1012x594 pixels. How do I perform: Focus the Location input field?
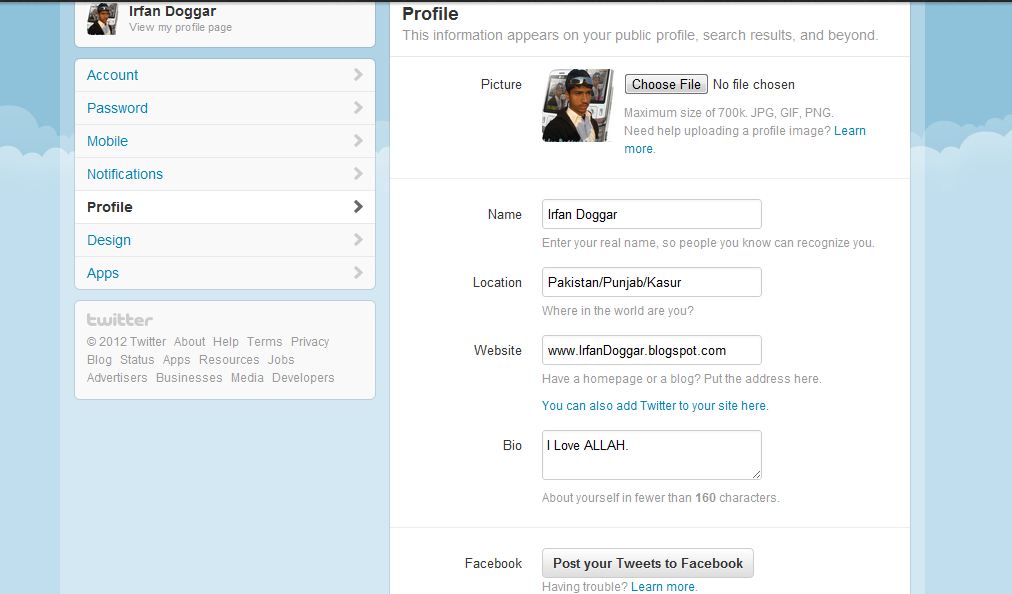(x=651, y=282)
